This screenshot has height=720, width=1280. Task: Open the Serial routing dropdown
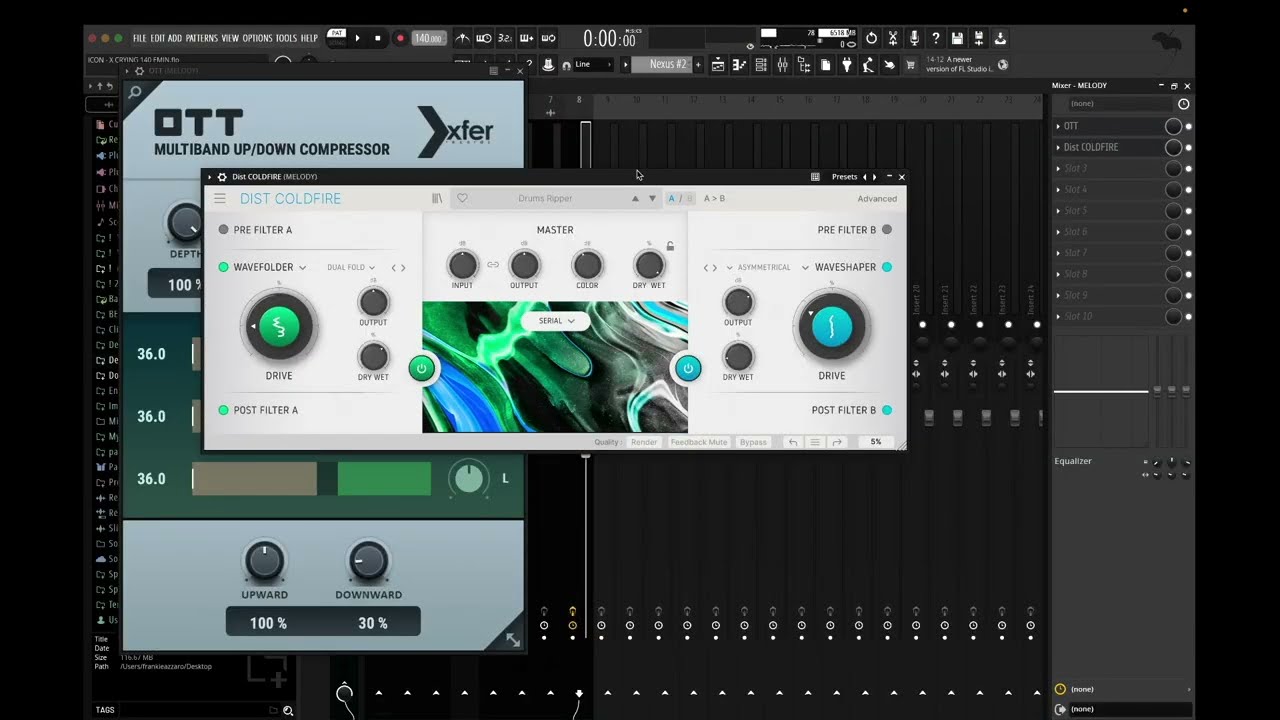tap(556, 321)
